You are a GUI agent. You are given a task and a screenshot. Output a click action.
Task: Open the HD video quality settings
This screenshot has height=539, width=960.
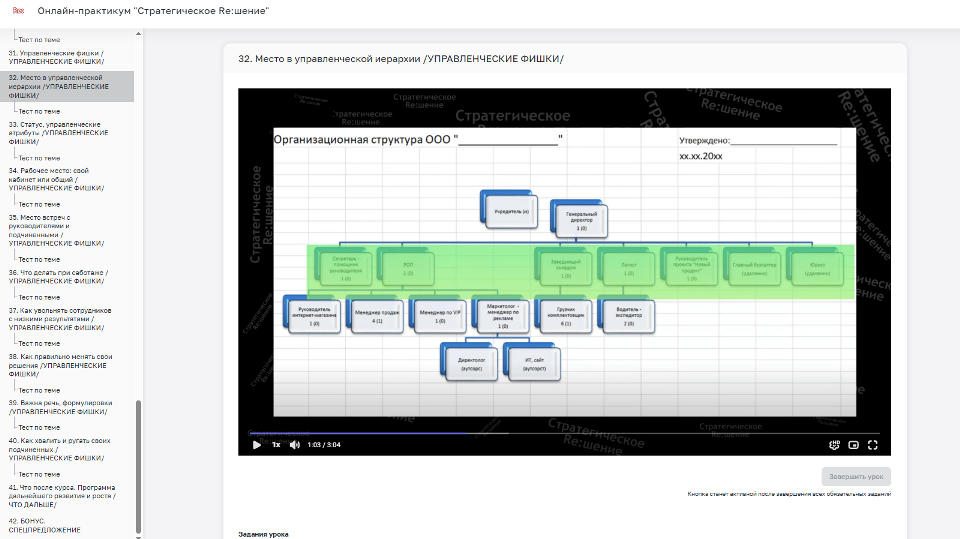(834, 445)
